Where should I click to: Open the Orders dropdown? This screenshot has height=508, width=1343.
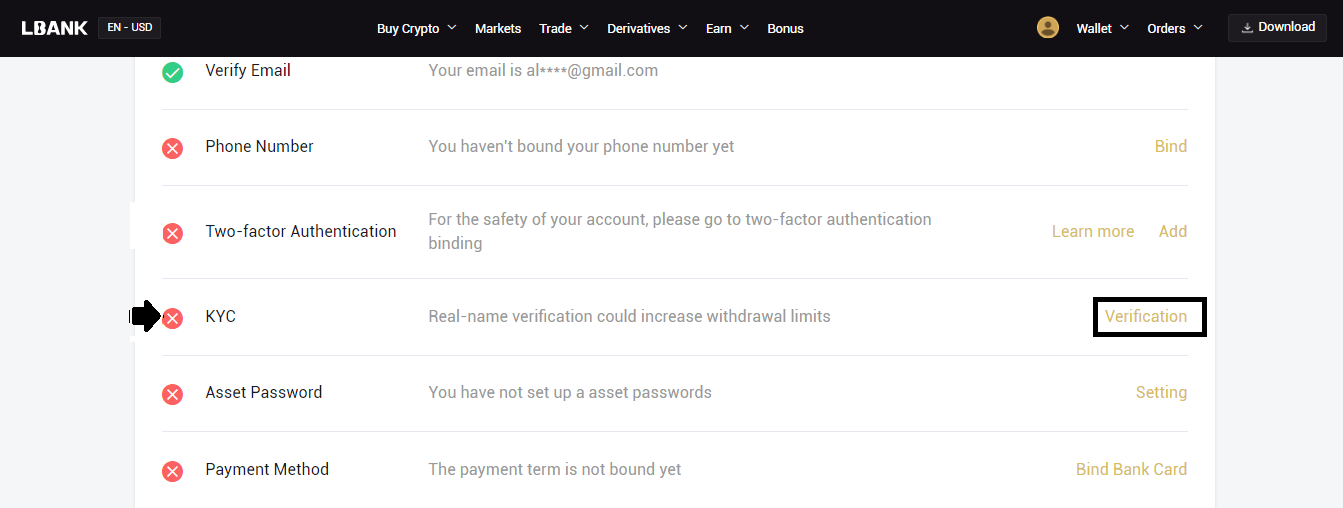tap(1175, 28)
